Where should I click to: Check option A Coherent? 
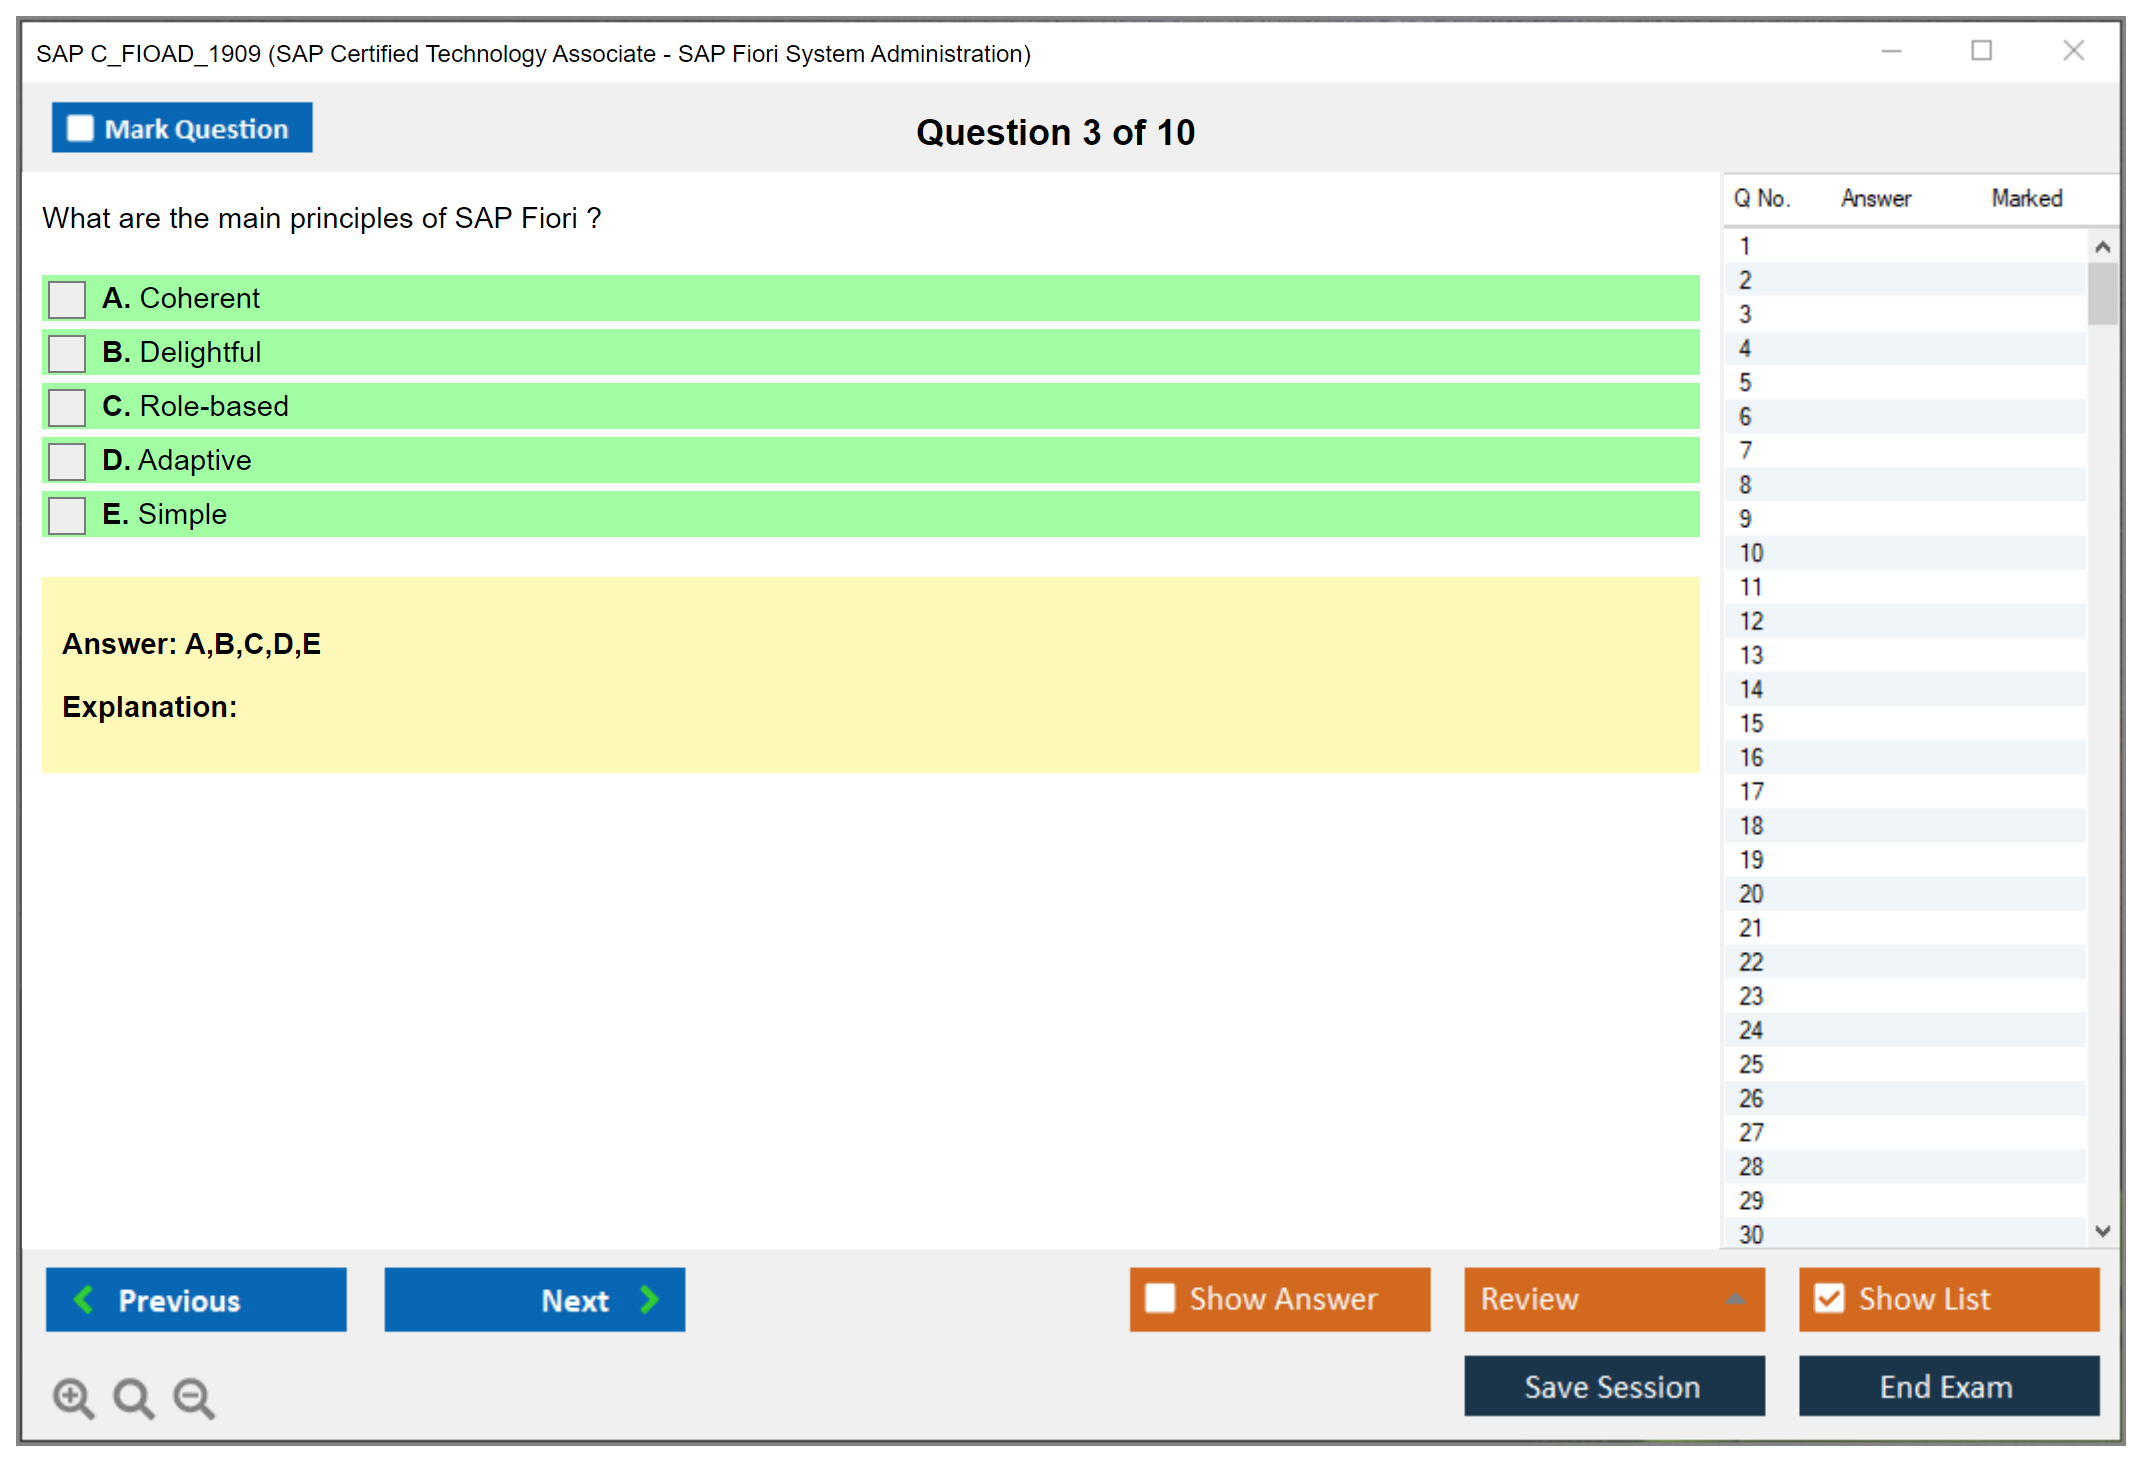(x=67, y=299)
